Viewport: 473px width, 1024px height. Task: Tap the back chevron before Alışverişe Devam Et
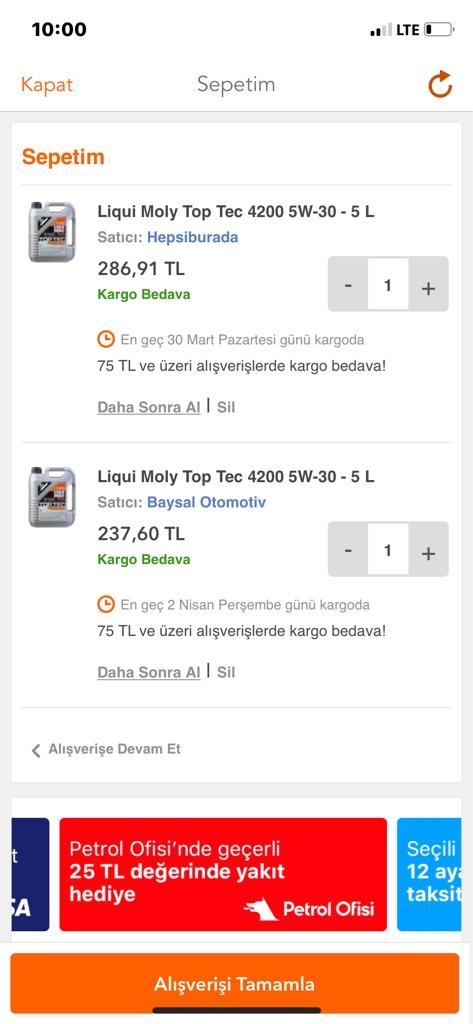[x=36, y=750]
